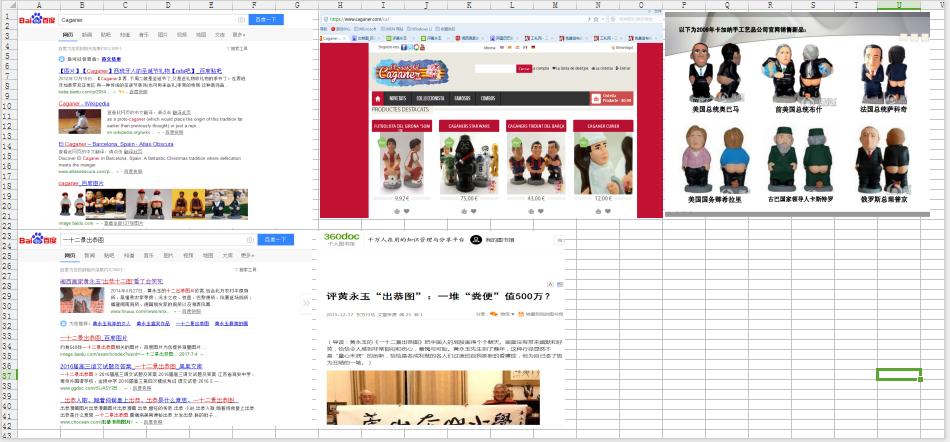
Task: Open the NOVETATS menu on the caganer.com site
Action: point(398,98)
